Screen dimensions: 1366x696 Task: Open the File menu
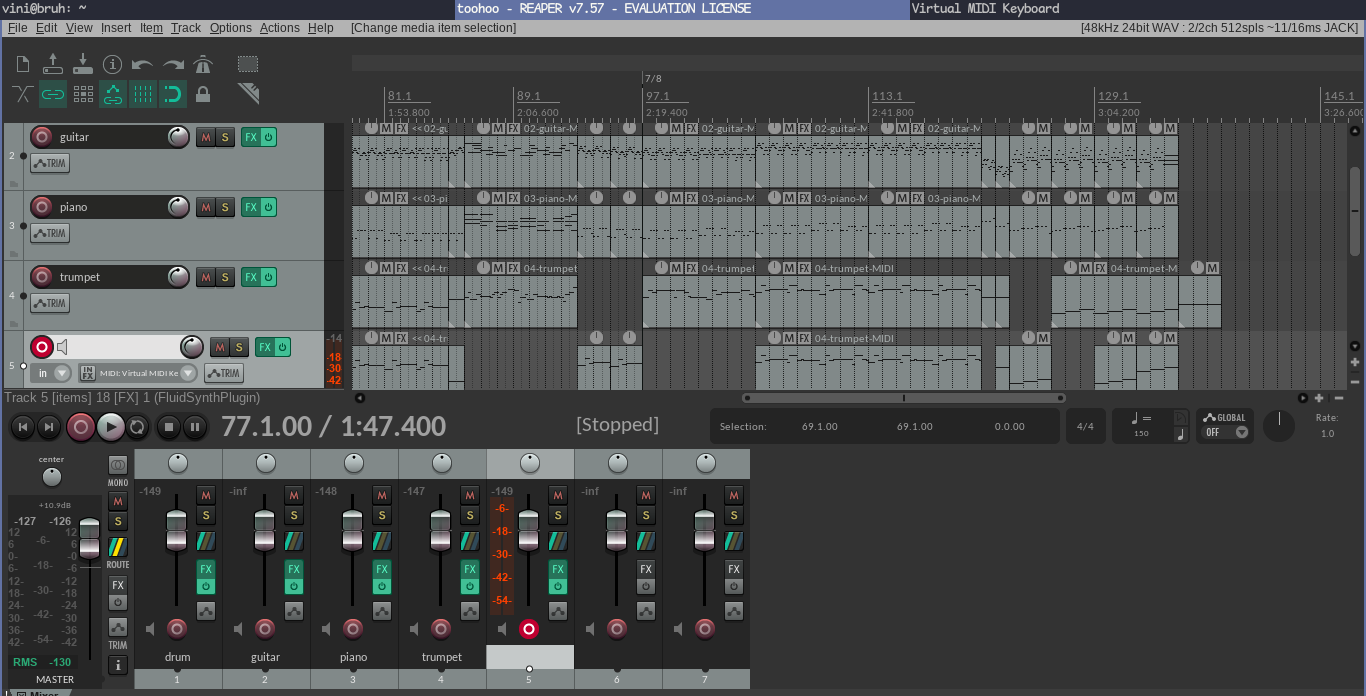click(x=18, y=28)
